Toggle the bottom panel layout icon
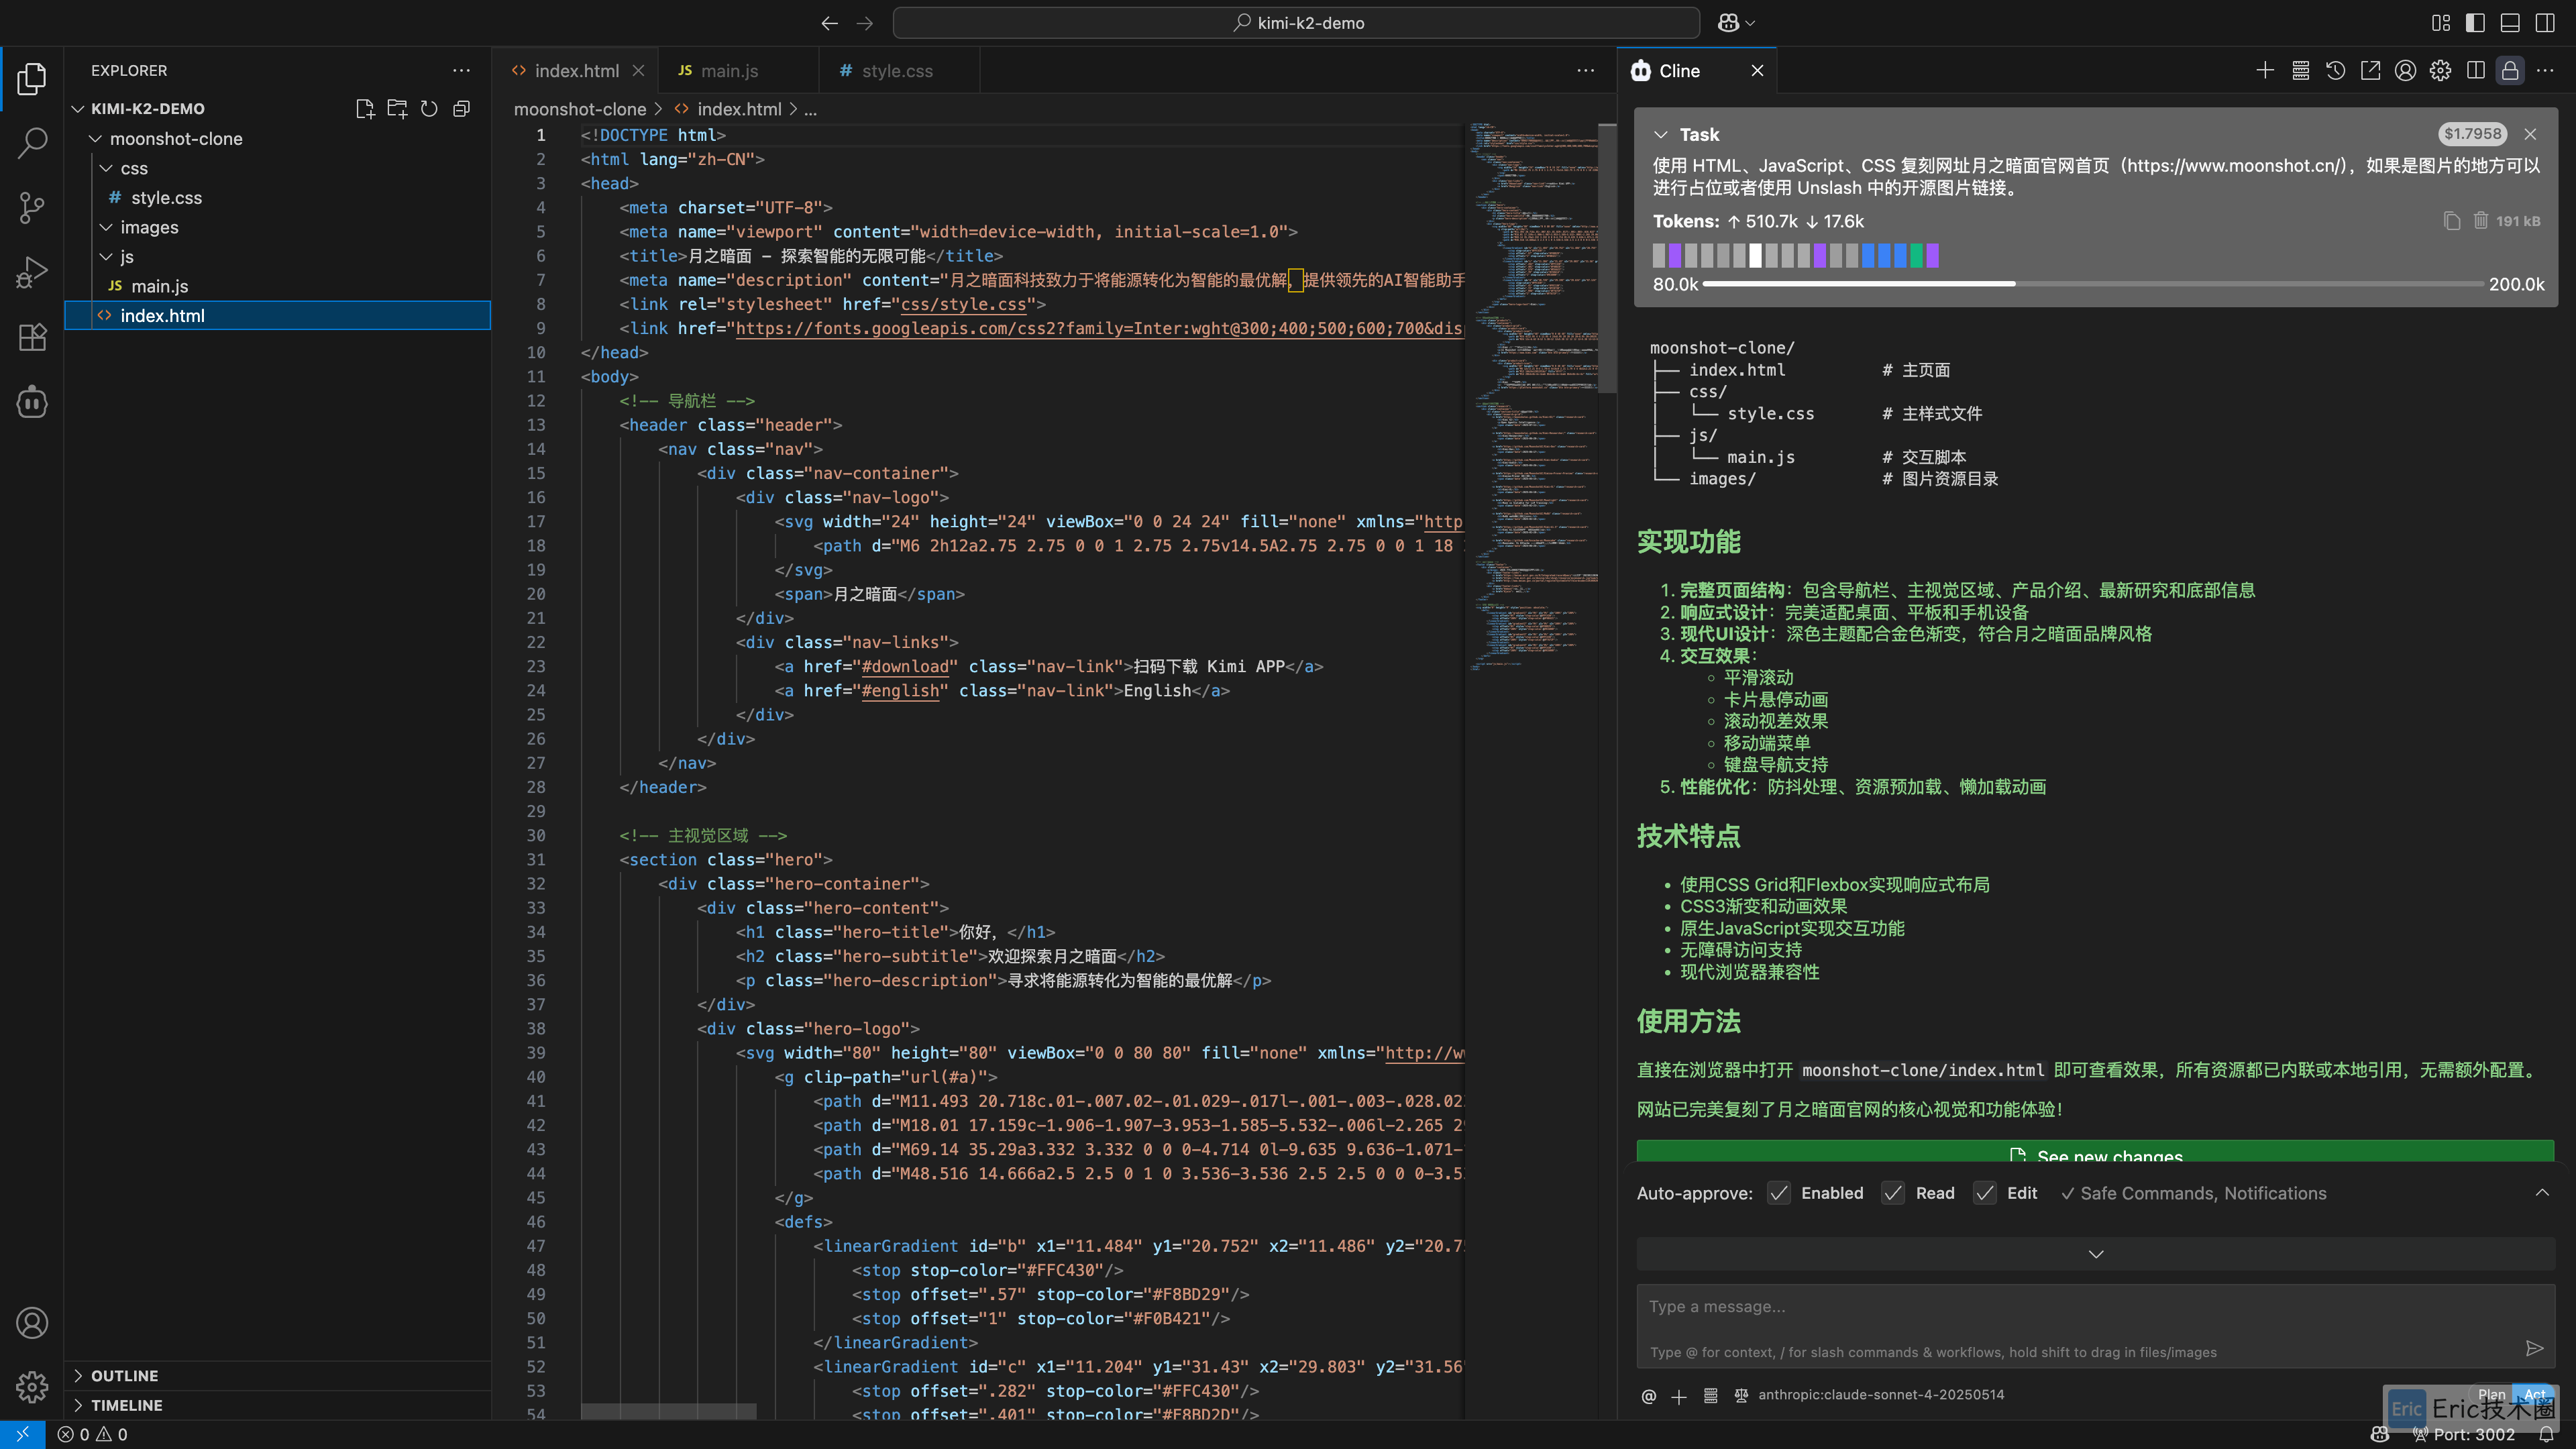 coord(2510,22)
